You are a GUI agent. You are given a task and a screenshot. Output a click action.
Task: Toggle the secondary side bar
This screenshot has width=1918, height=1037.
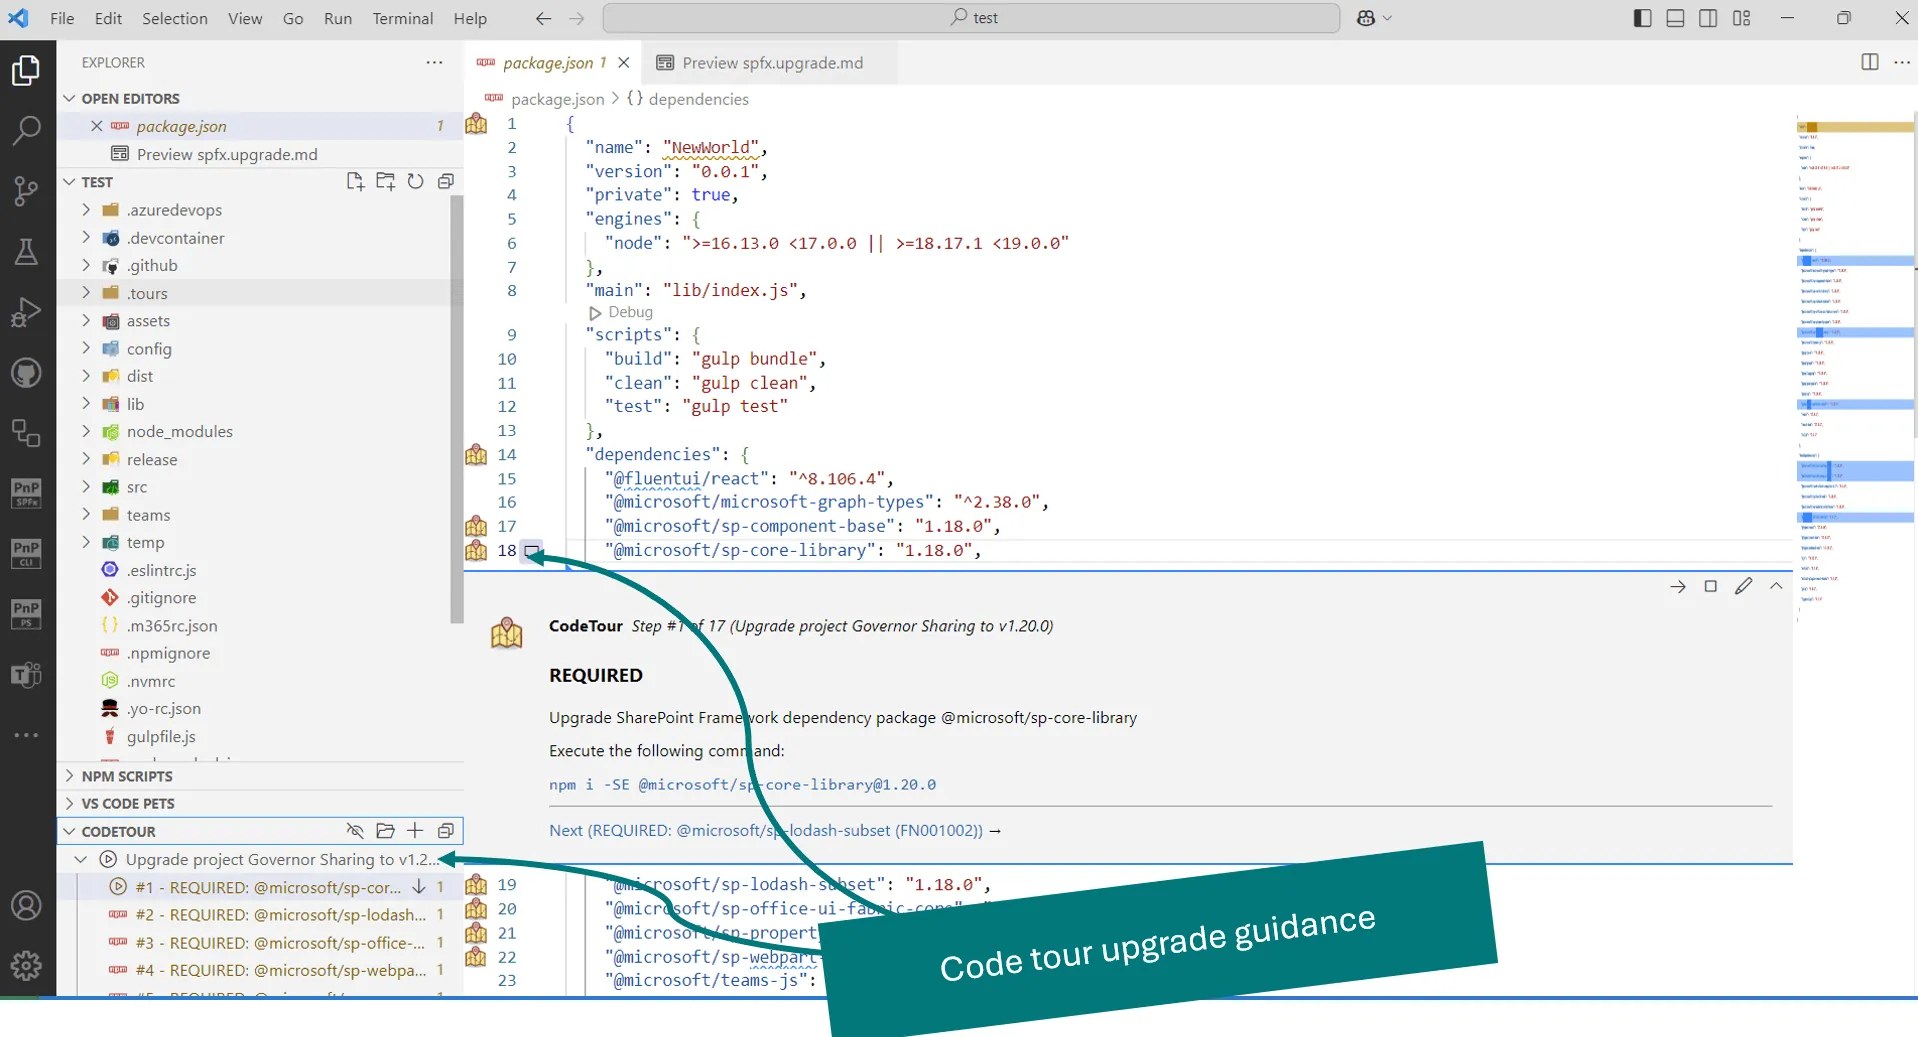click(1708, 18)
